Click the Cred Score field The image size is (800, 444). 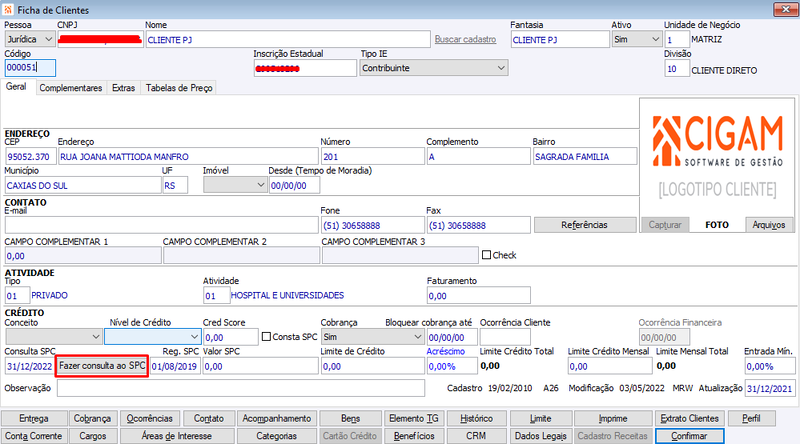click(x=231, y=337)
